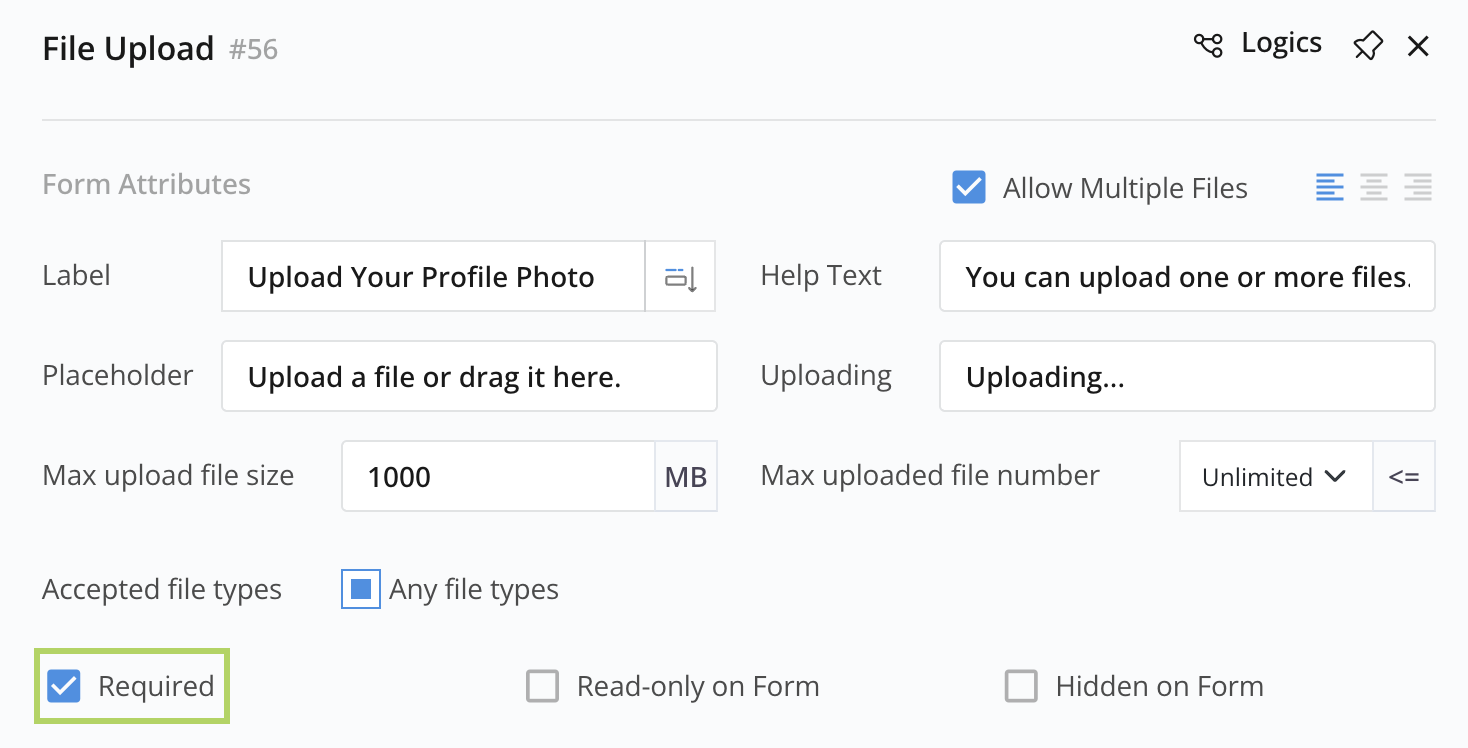Click the <= comparison operator button
The width and height of the screenshot is (1468, 748).
tap(1404, 477)
